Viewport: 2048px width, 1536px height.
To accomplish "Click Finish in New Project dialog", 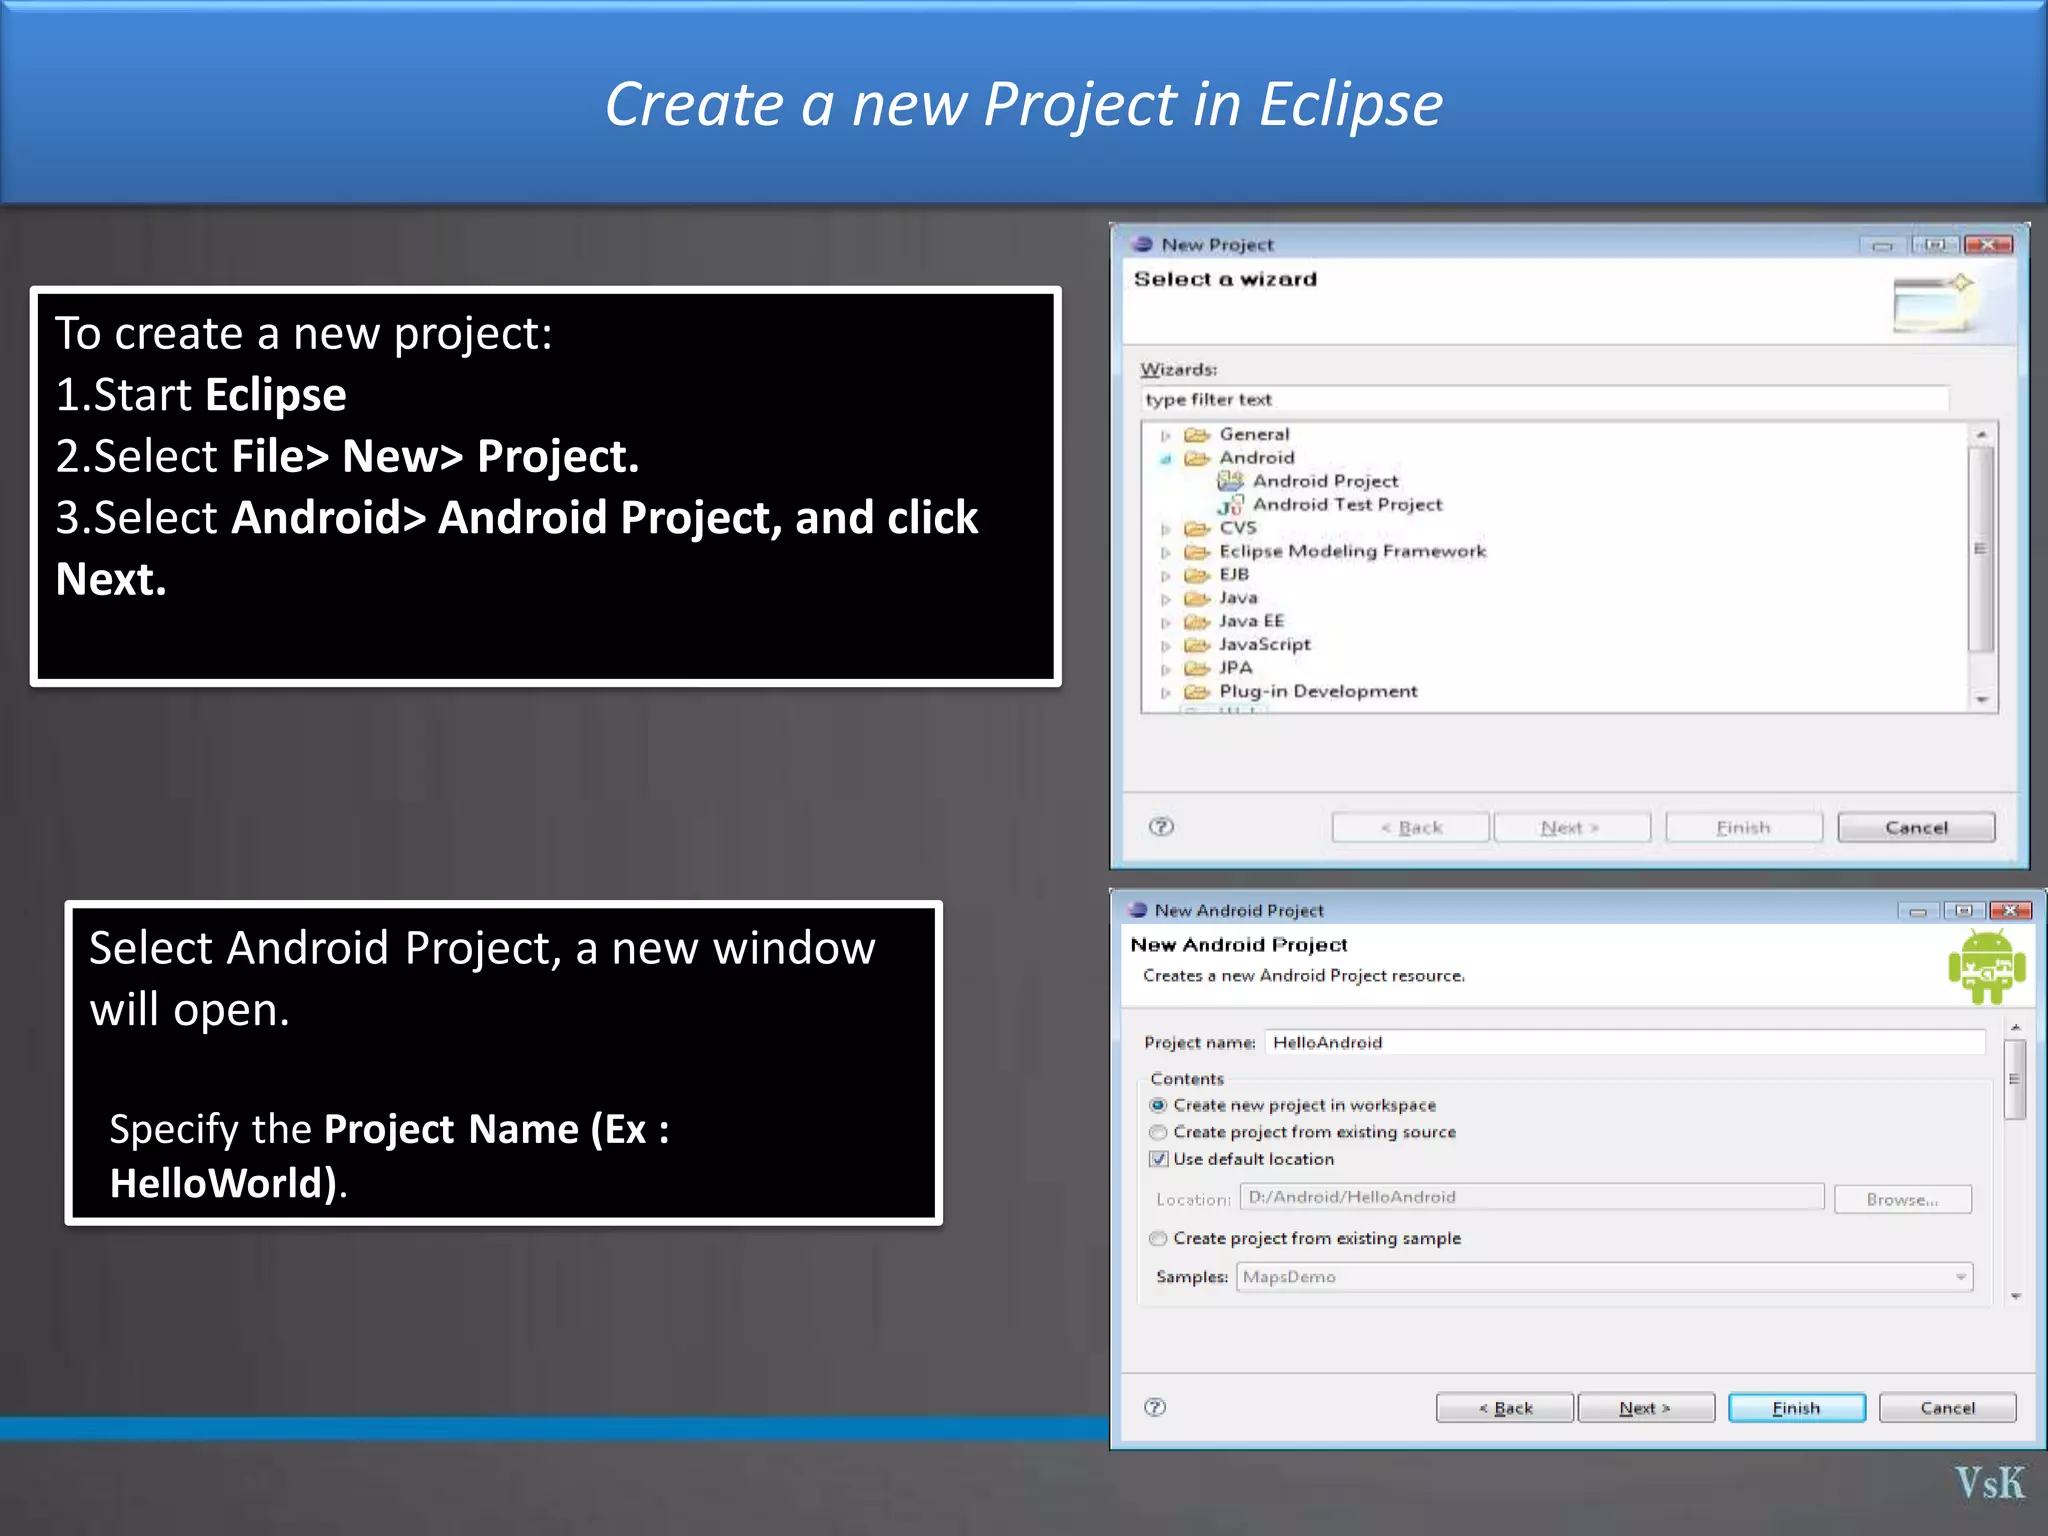I will pyautogui.click(x=1743, y=828).
